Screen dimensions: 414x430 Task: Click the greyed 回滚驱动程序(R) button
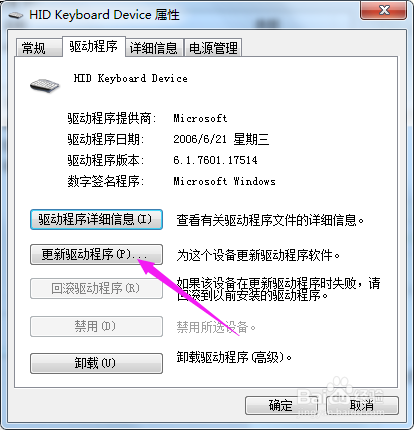[96, 289]
